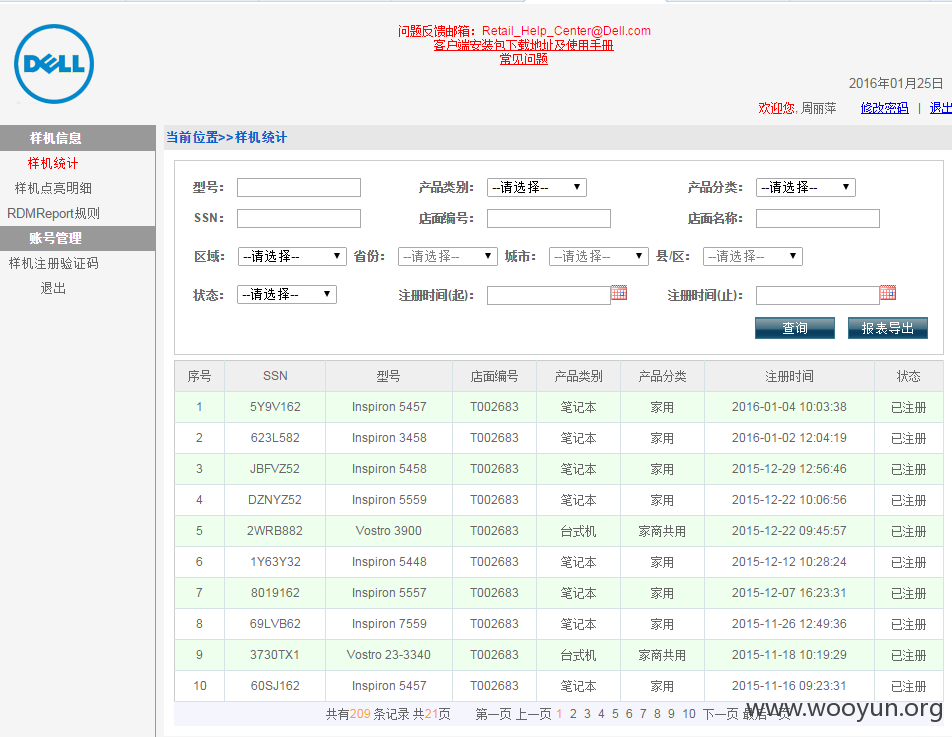This screenshot has width=952, height=737.
Task: Click the 注册时间 column header
Action: (x=789, y=376)
